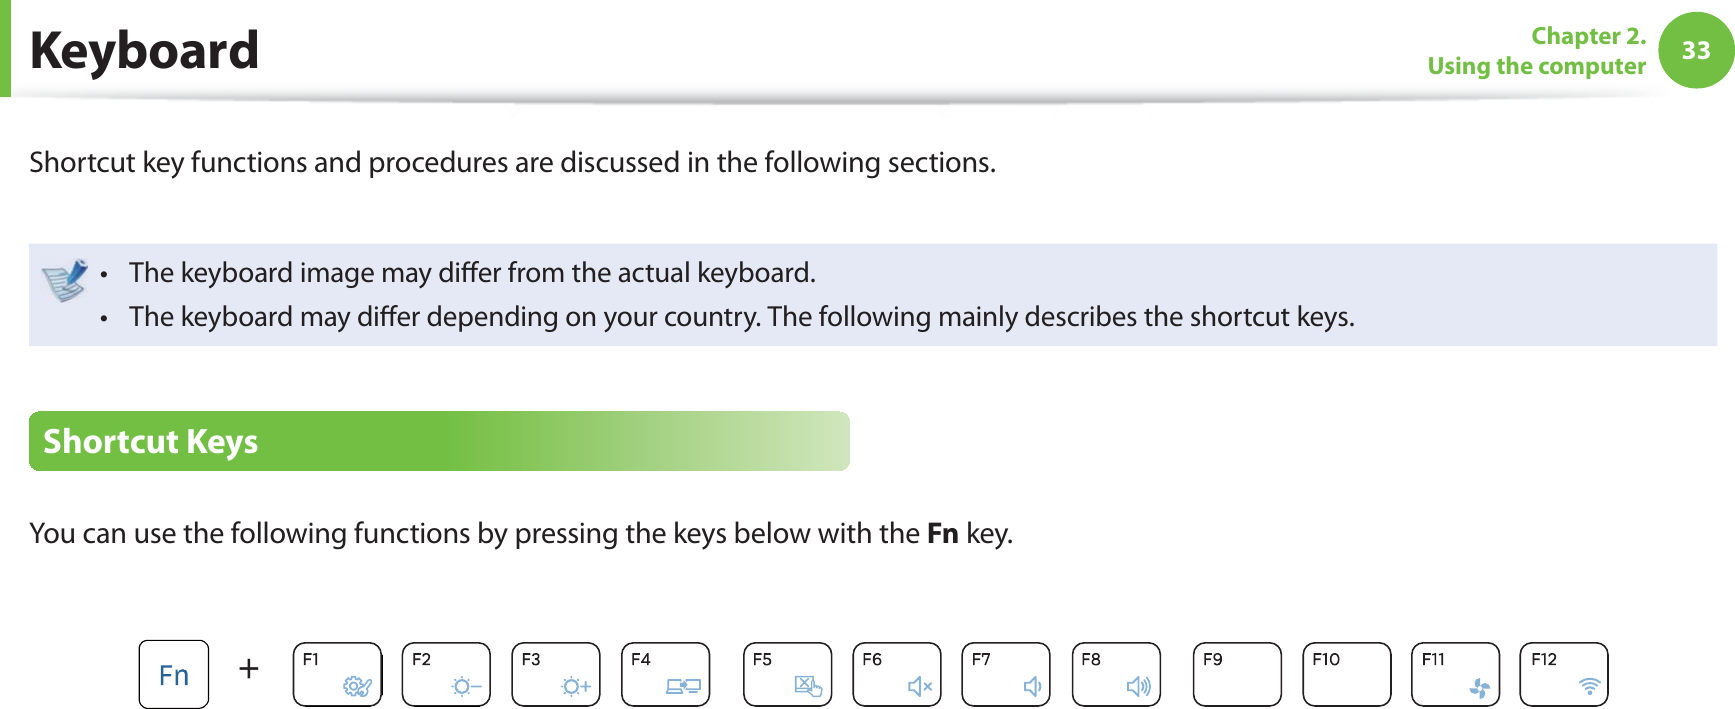Click the F7 volume down key
This screenshot has height=709, width=1735.
[1006, 674]
